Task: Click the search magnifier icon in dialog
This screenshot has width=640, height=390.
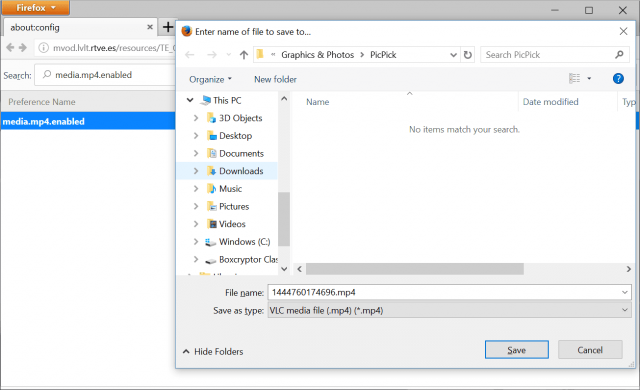Action: pyautogui.click(x=619, y=54)
